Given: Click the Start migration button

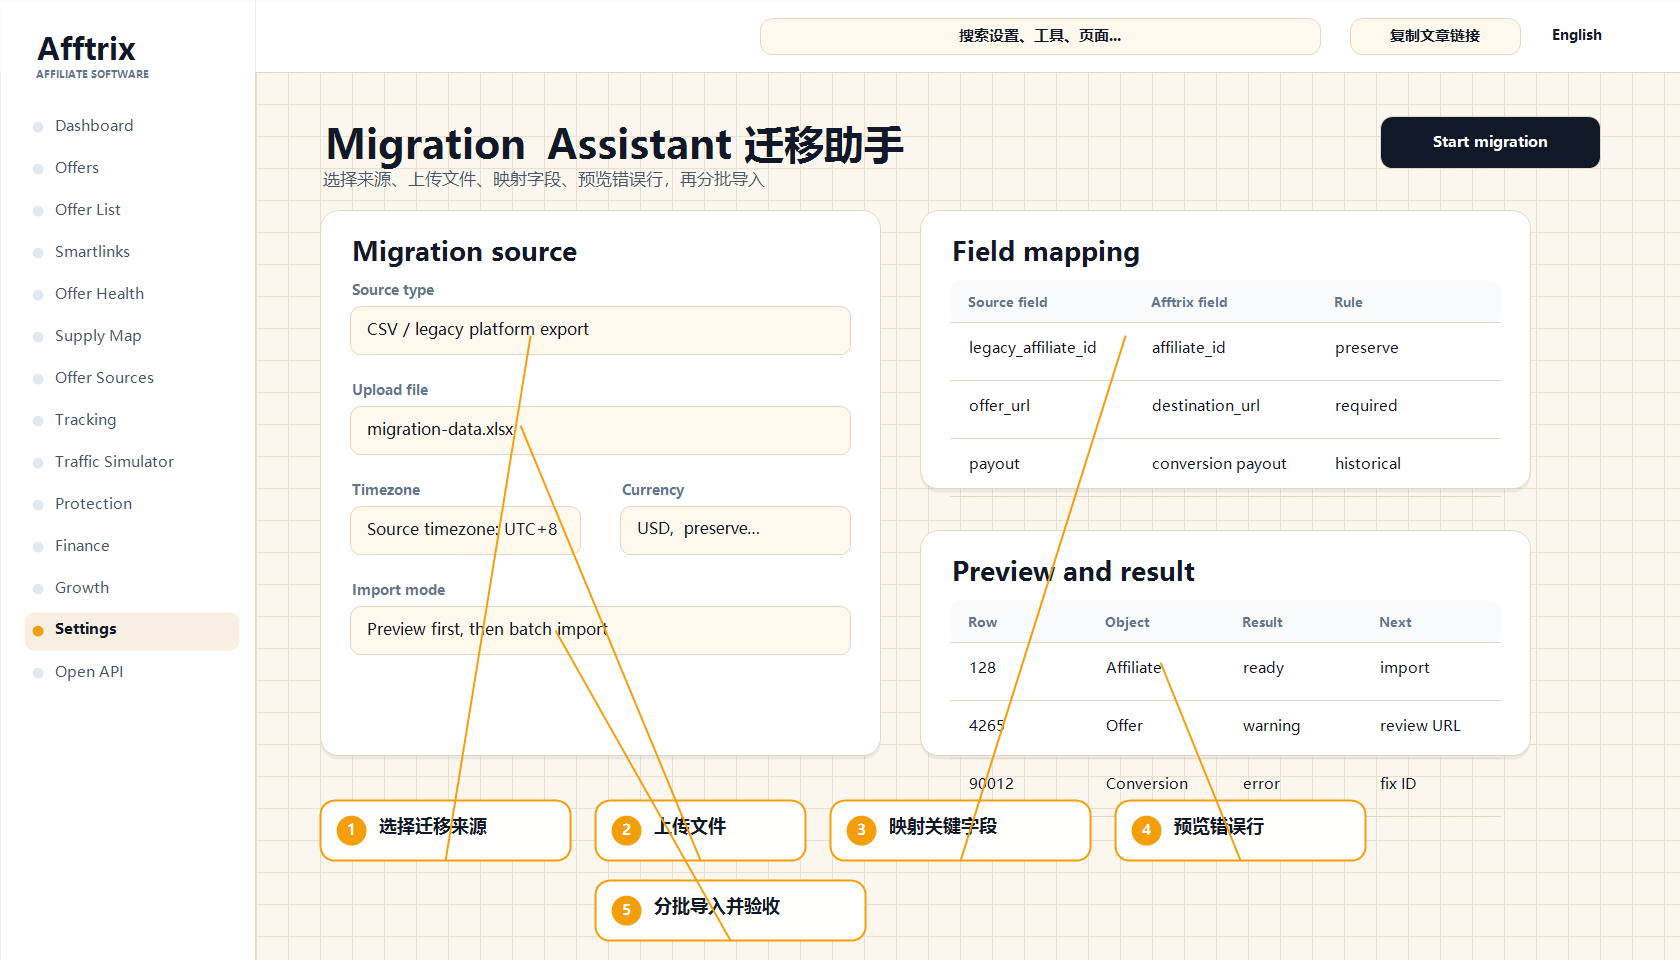Looking at the screenshot, I should point(1490,142).
